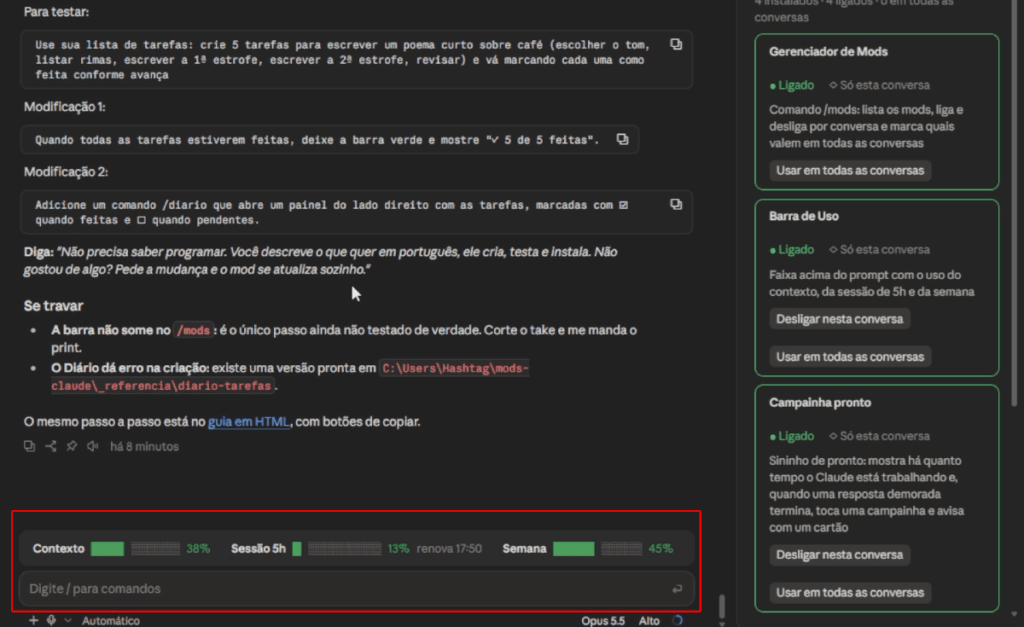
Task: Copy the Modificação 1 code snippet
Action: coord(622,139)
